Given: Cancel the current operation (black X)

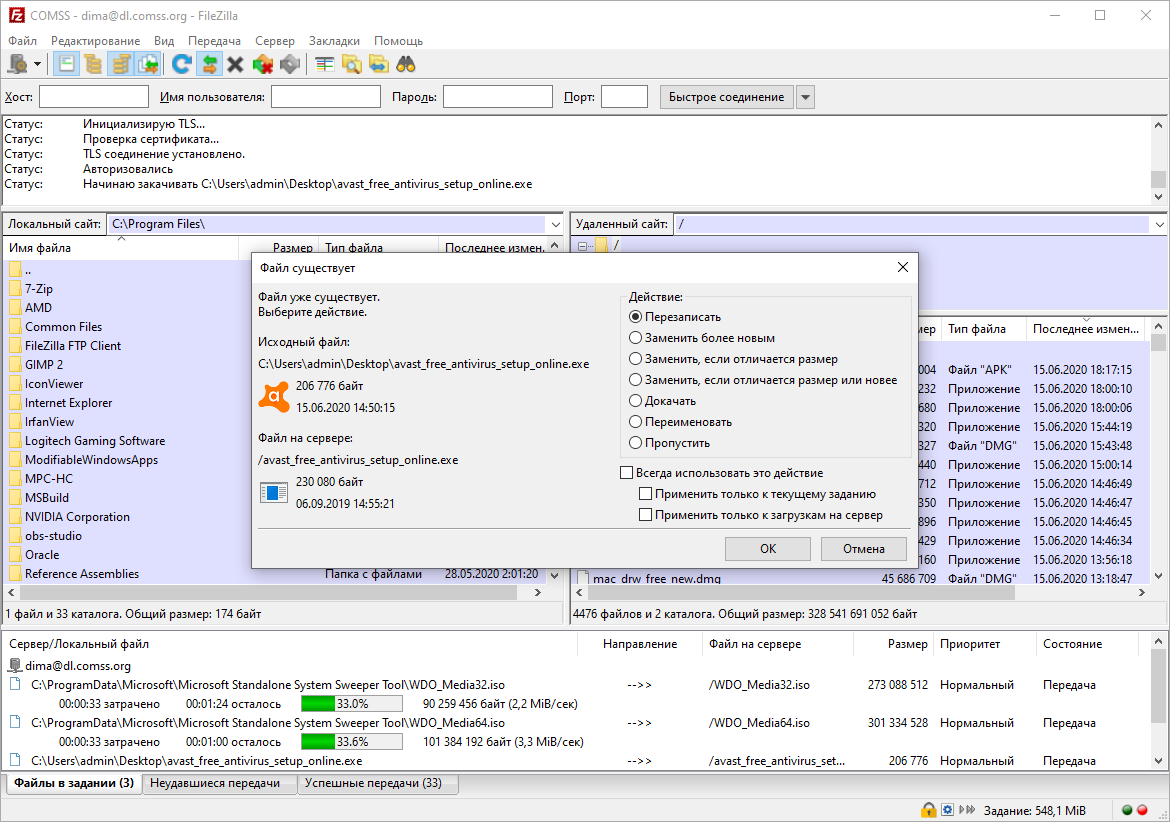Looking at the screenshot, I should (236, 65).
